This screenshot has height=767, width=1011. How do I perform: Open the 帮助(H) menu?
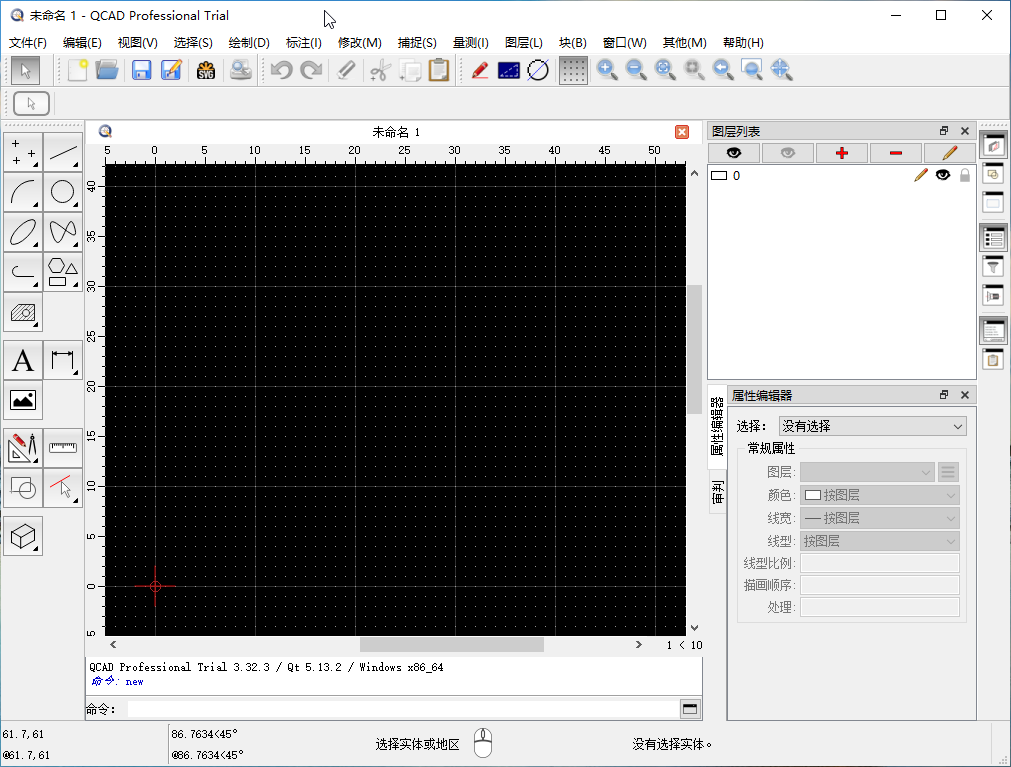tap(743, 43)
